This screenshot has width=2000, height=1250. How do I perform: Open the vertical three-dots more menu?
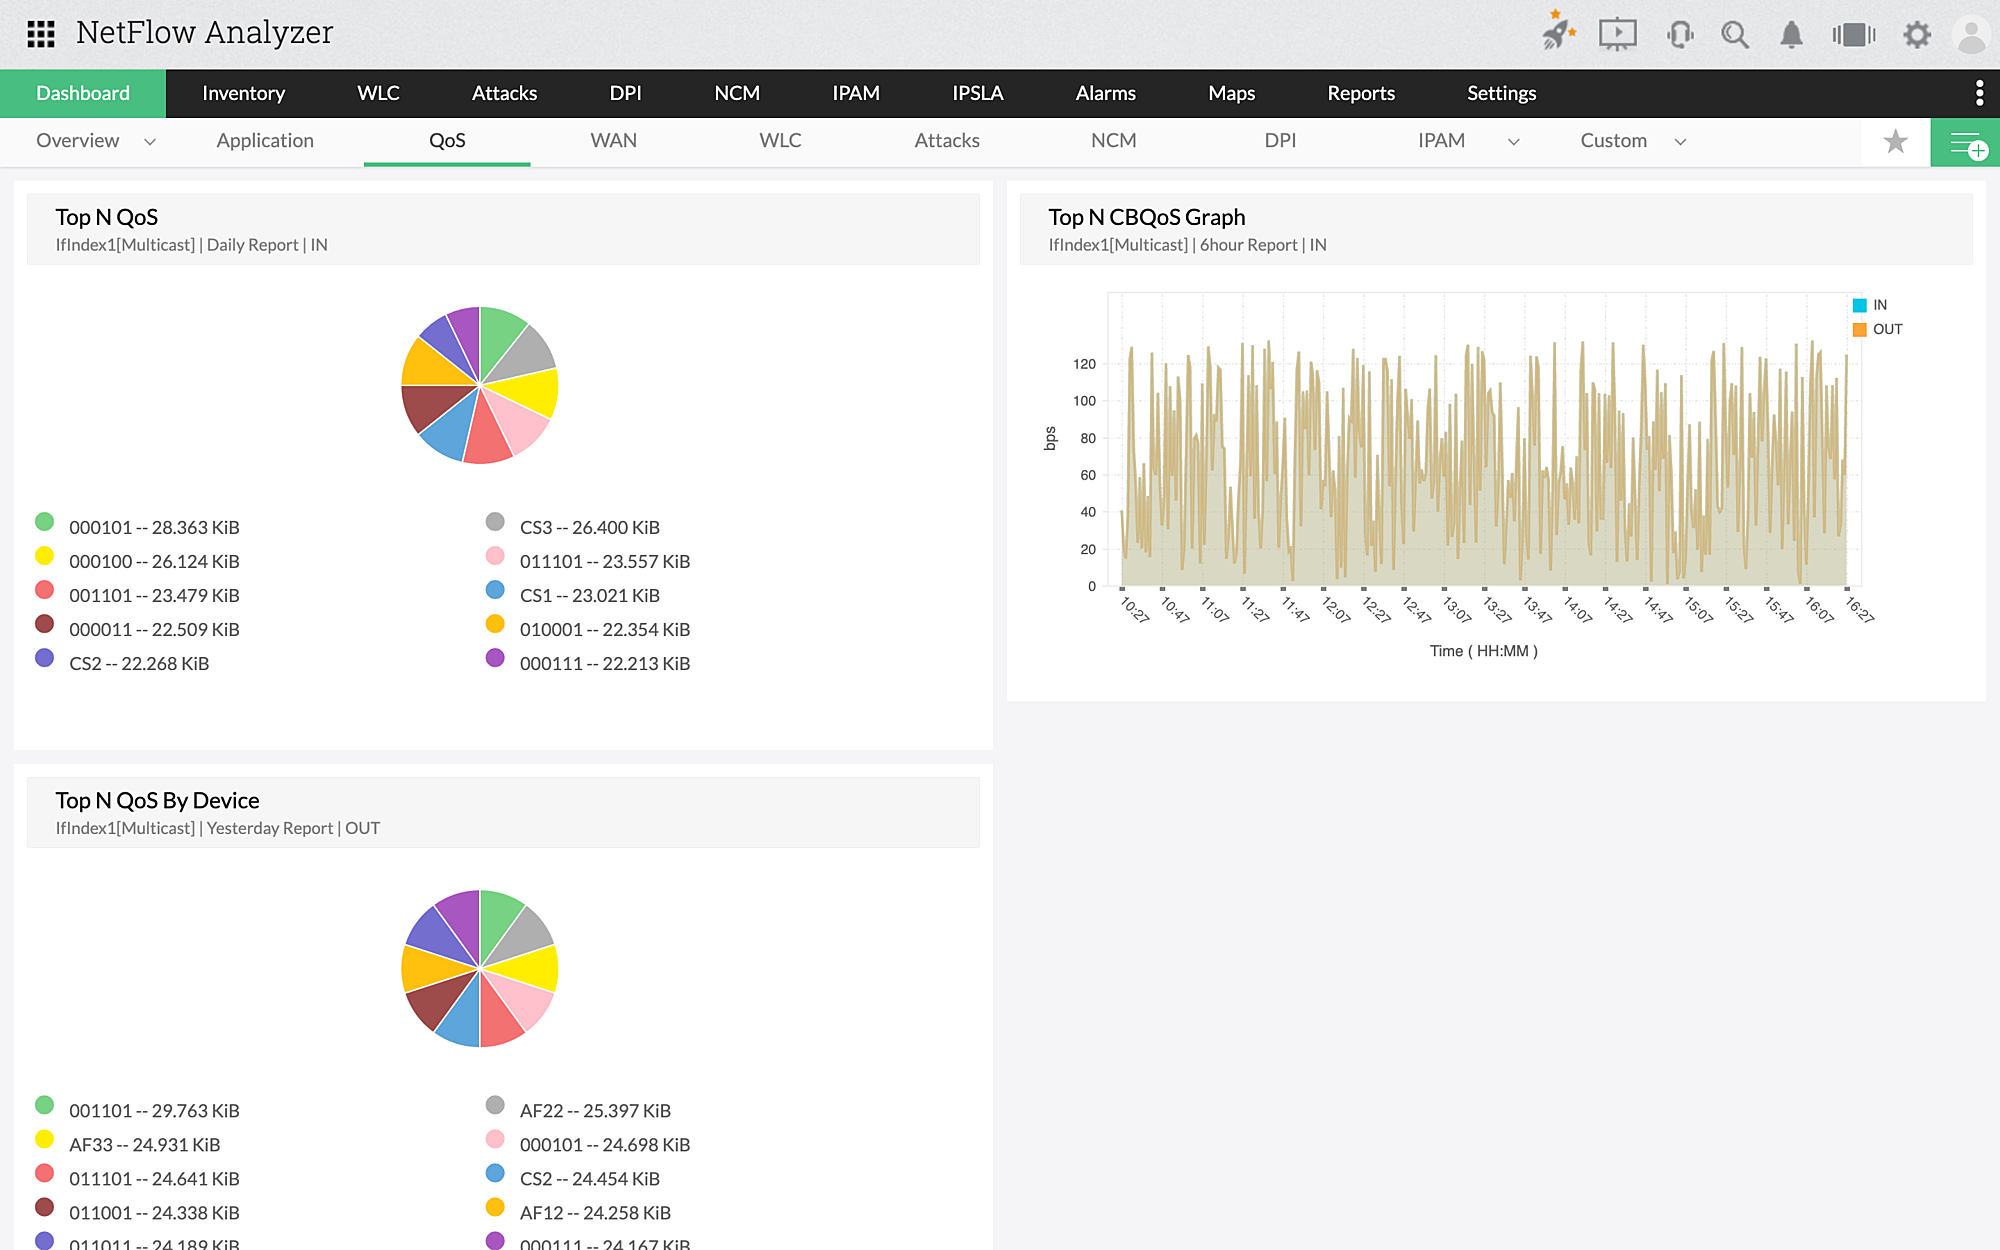click(x=1979, y=93)
